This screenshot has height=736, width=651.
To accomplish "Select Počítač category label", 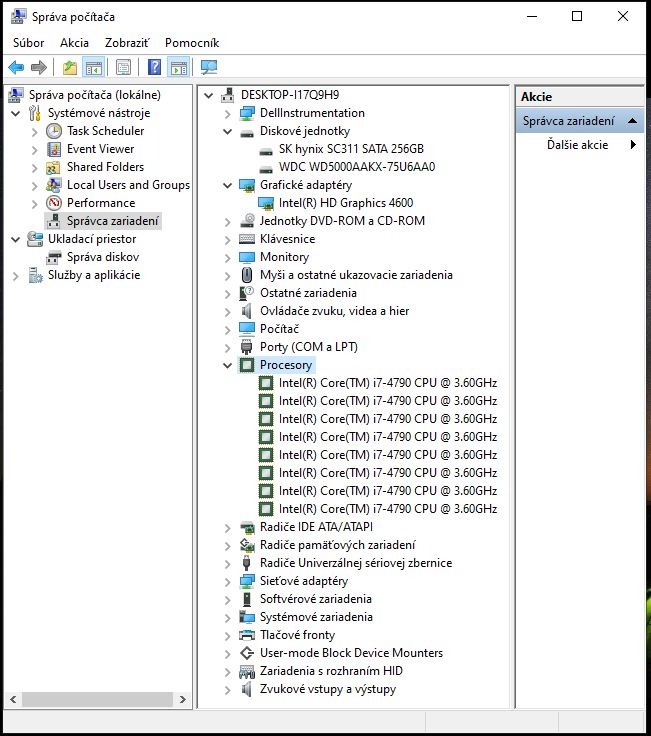I will (x=279, y=329).
